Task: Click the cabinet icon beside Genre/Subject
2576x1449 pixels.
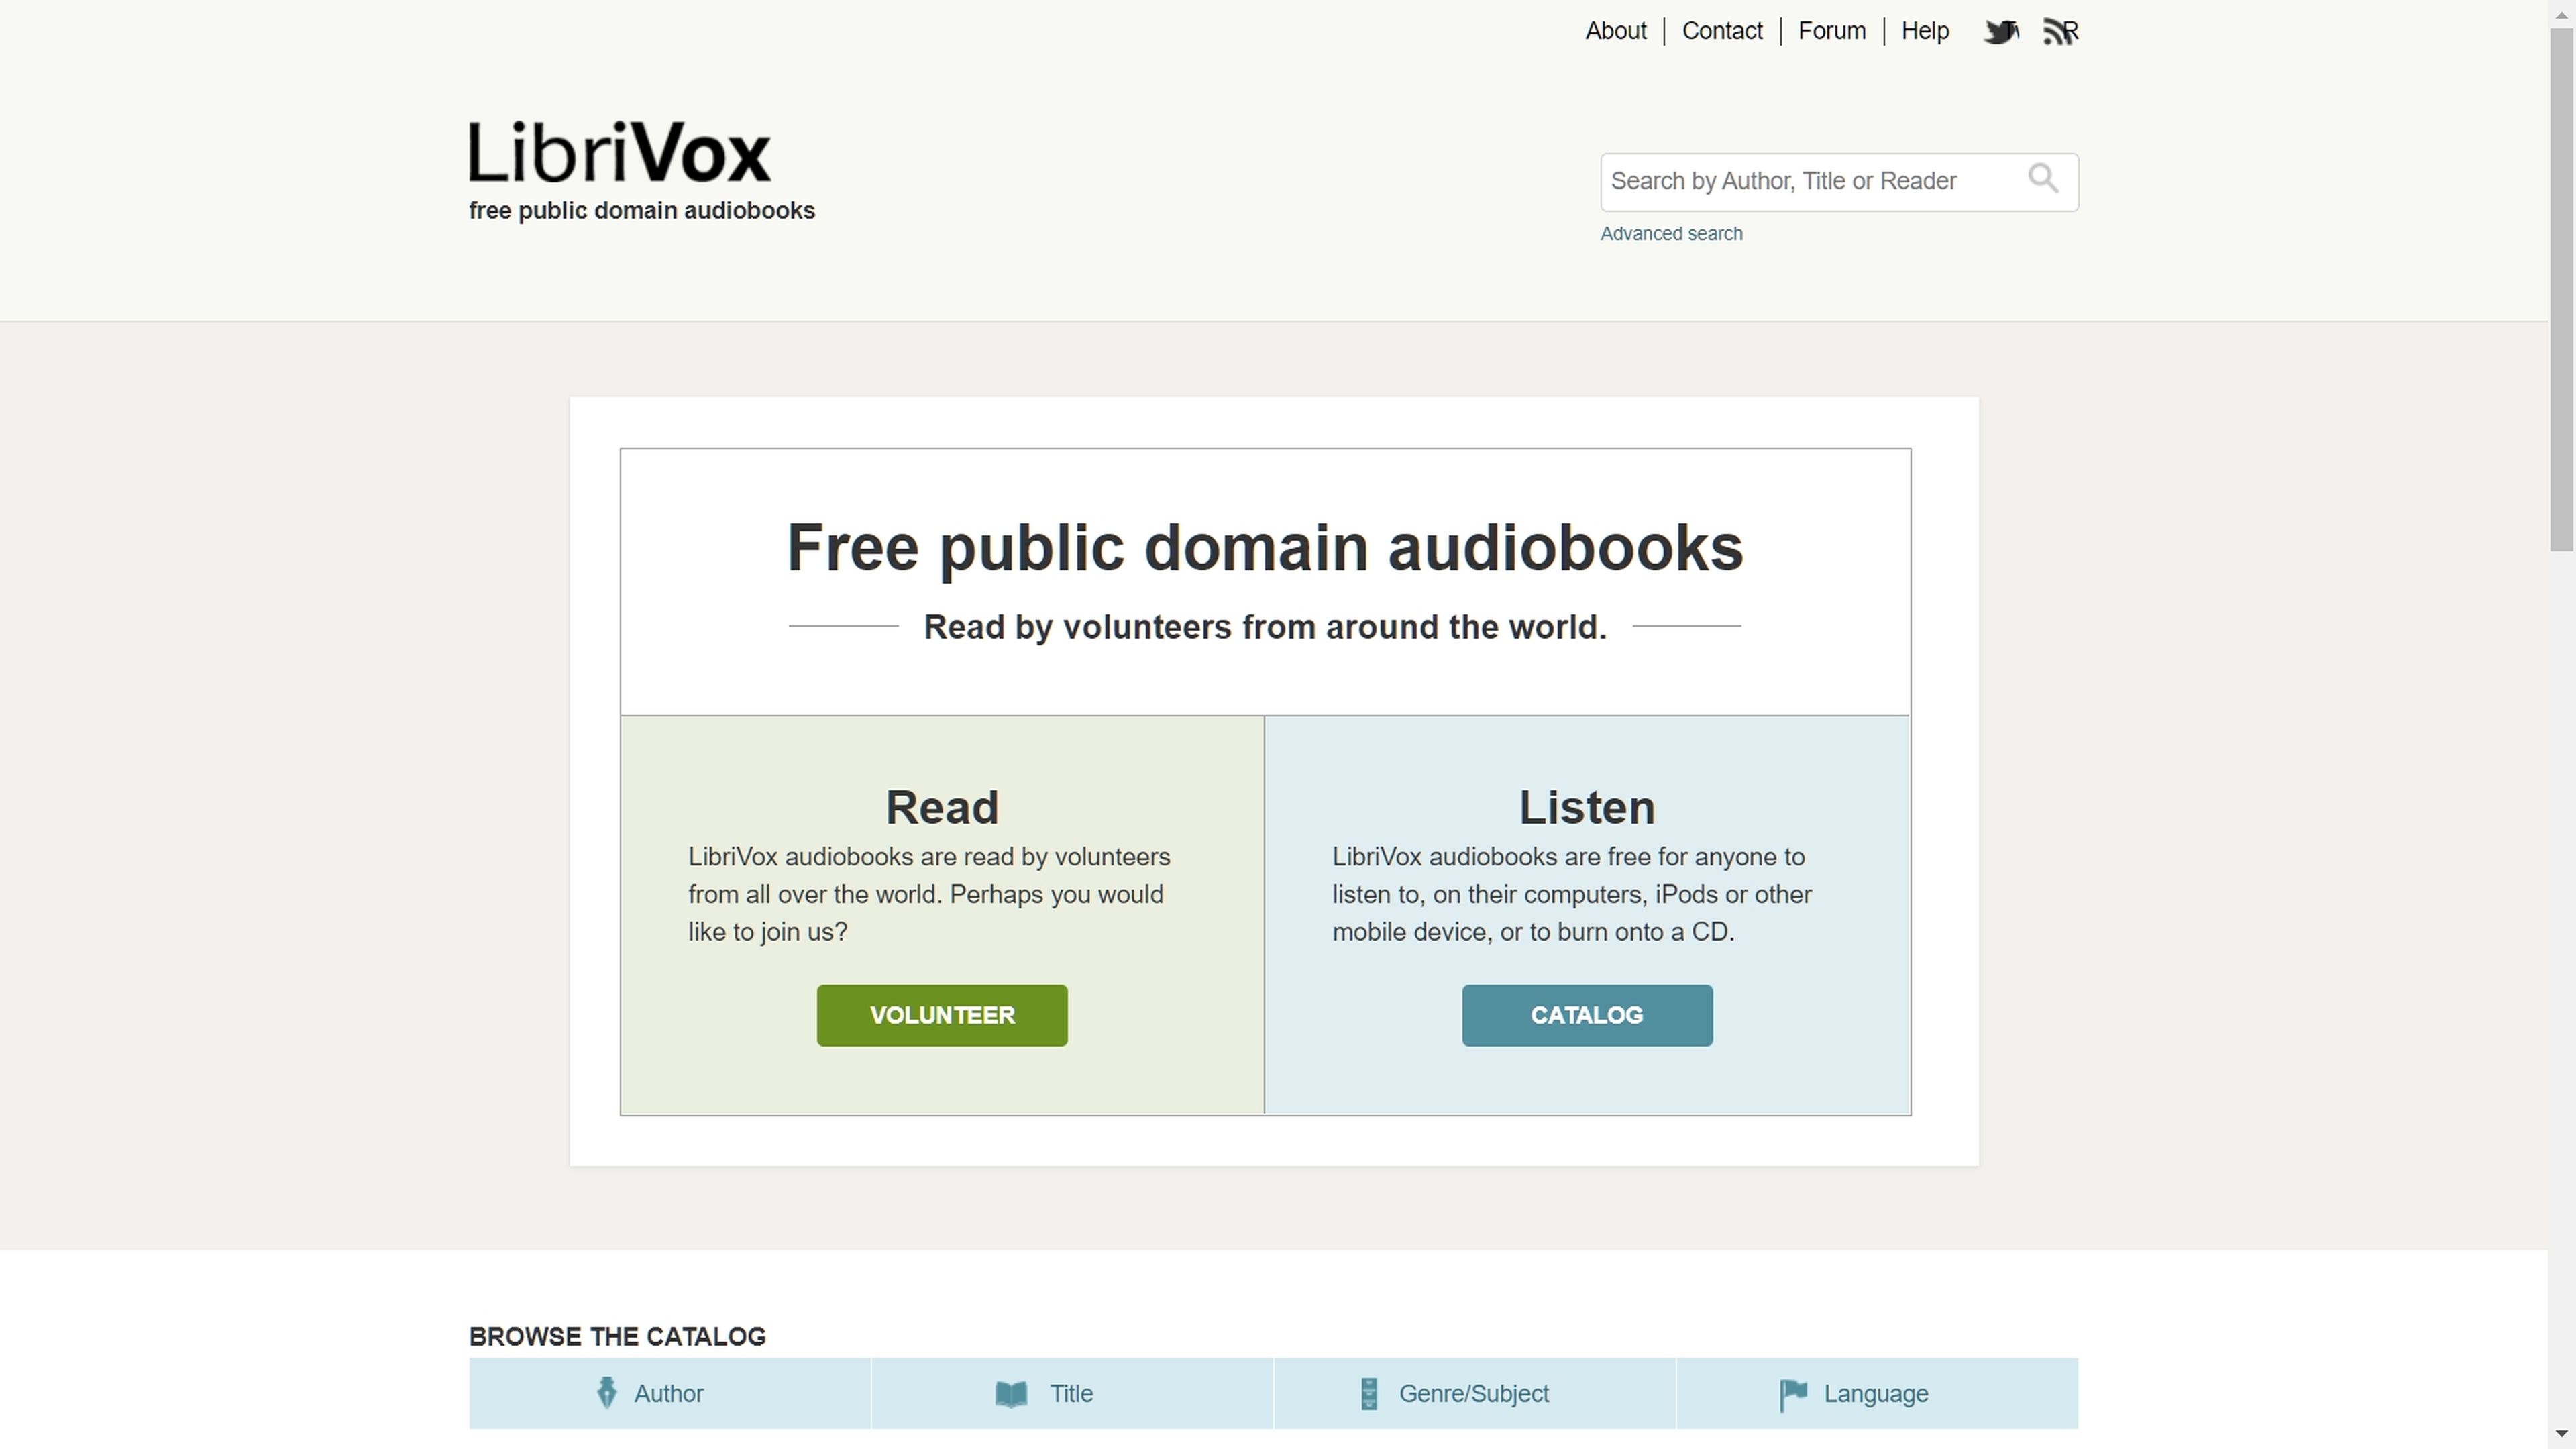Action: click(x=1369, y=1393)
